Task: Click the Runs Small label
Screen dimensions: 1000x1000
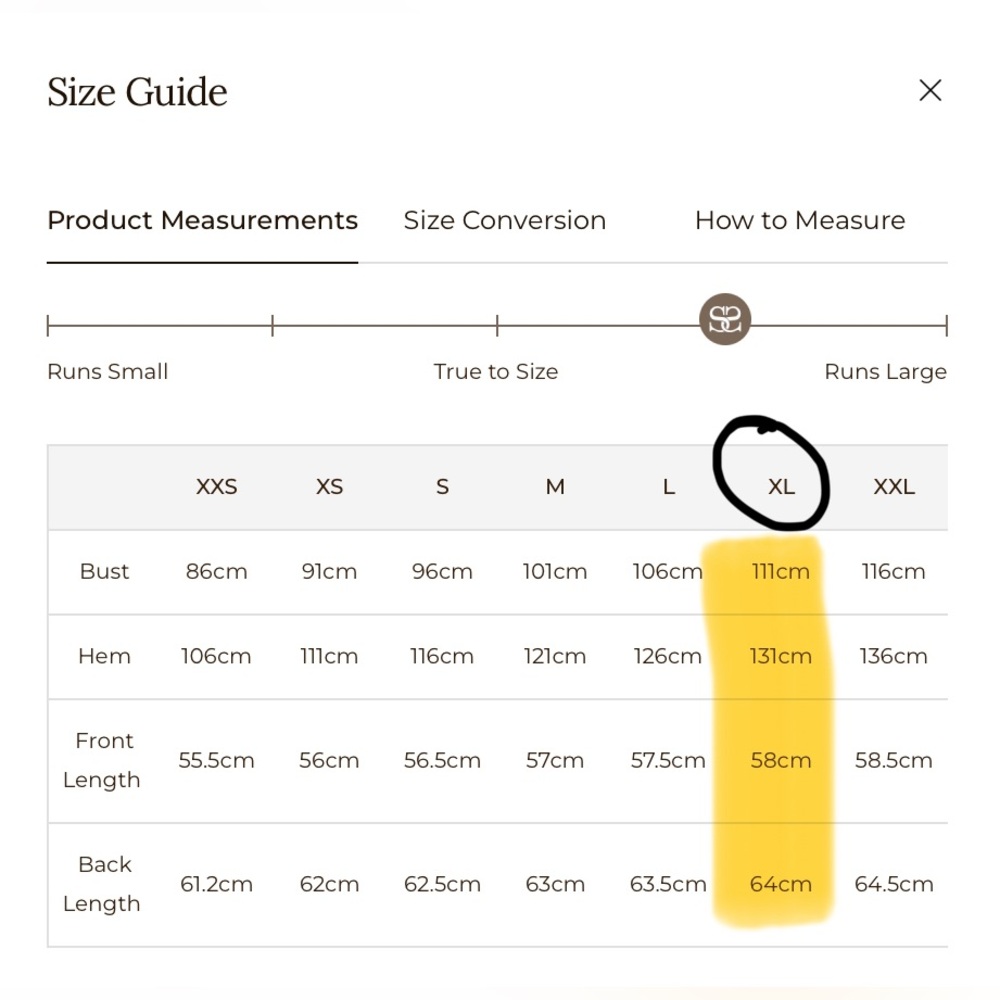Action: tap(107, 372)
